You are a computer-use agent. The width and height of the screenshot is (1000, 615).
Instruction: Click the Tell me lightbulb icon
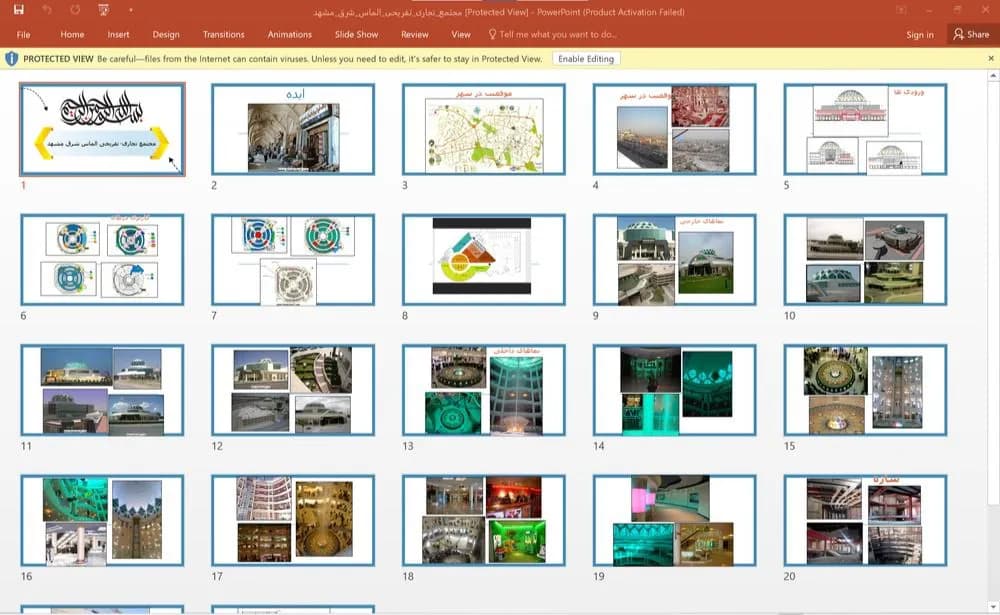492,34
